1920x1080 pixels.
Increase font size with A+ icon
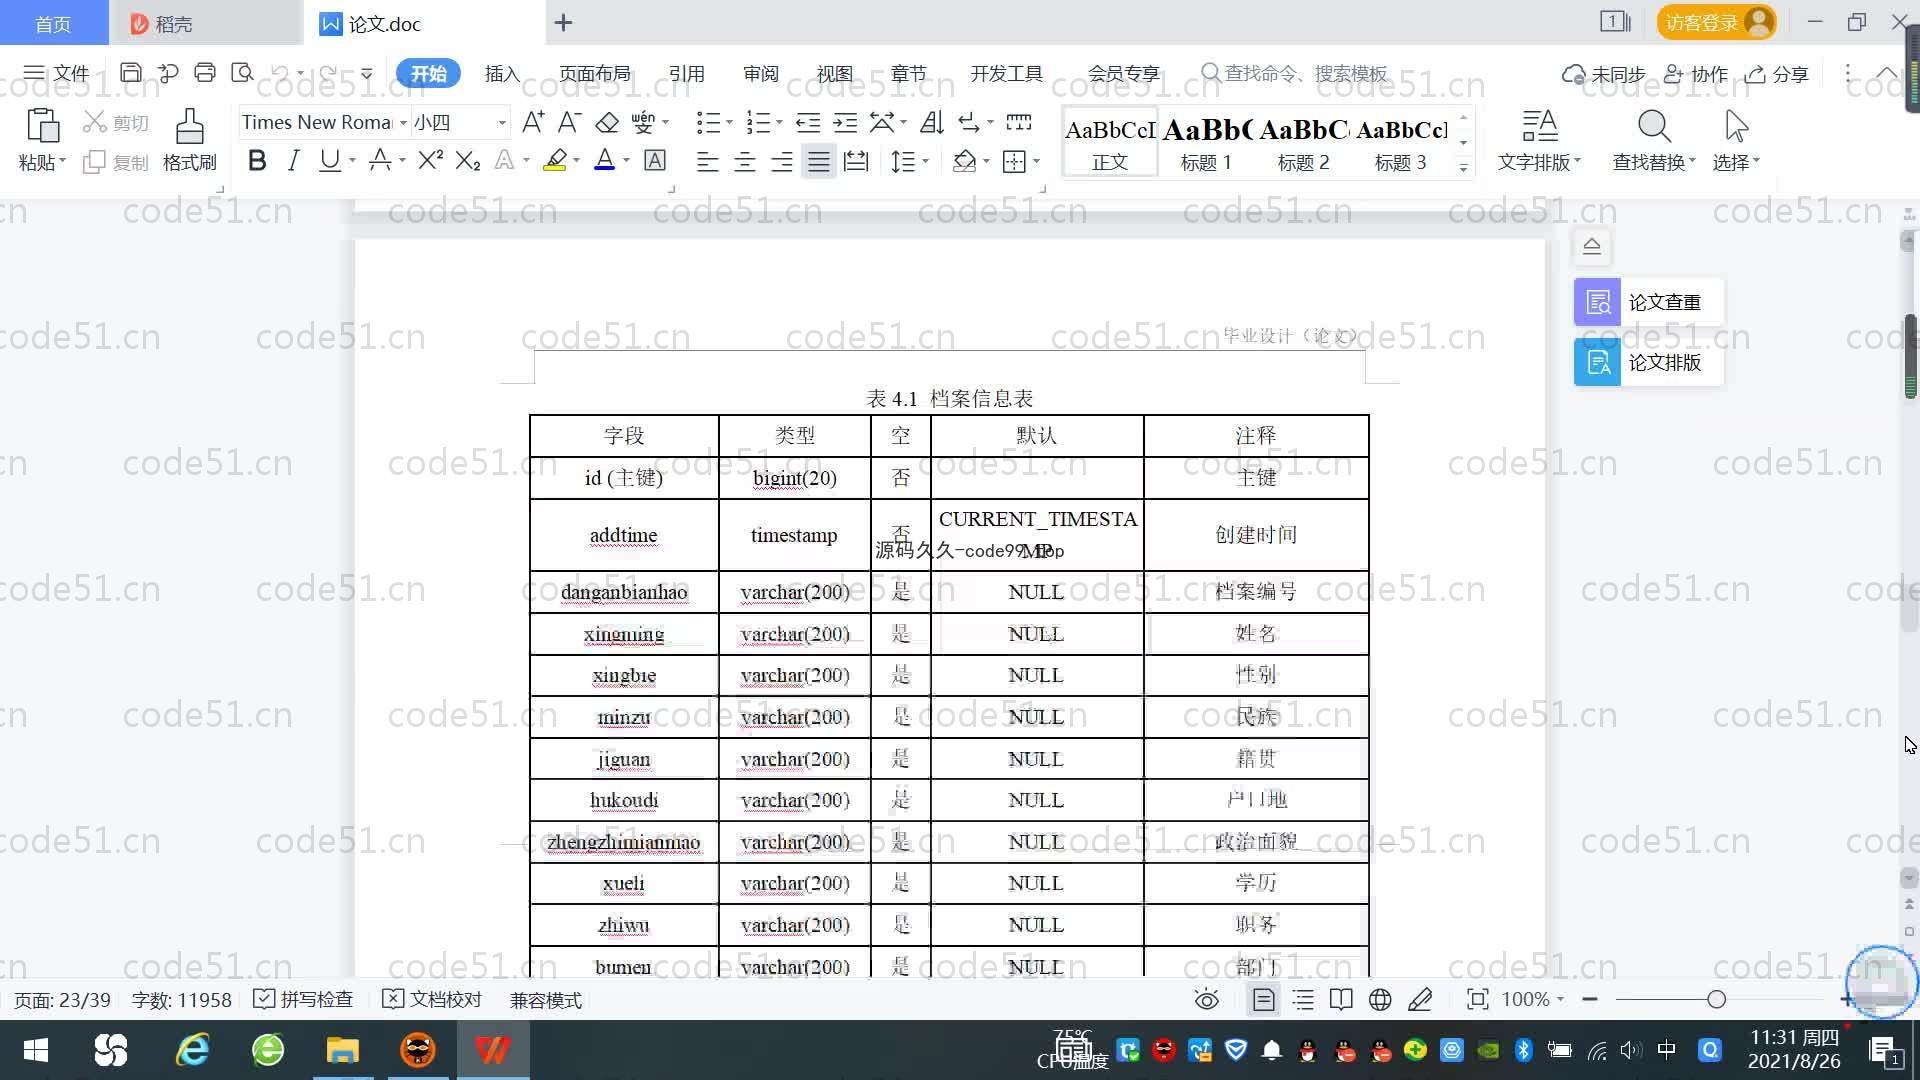(534, 122)
